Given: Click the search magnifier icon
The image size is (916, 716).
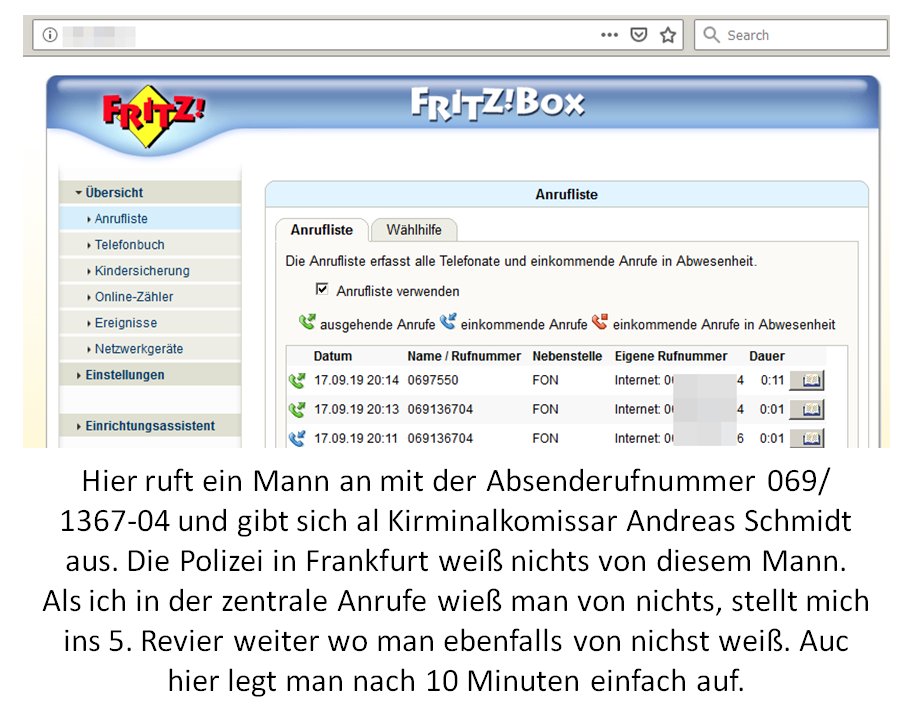Looking at the screenshot, I should pyautogui.click(x=711, y=35).
